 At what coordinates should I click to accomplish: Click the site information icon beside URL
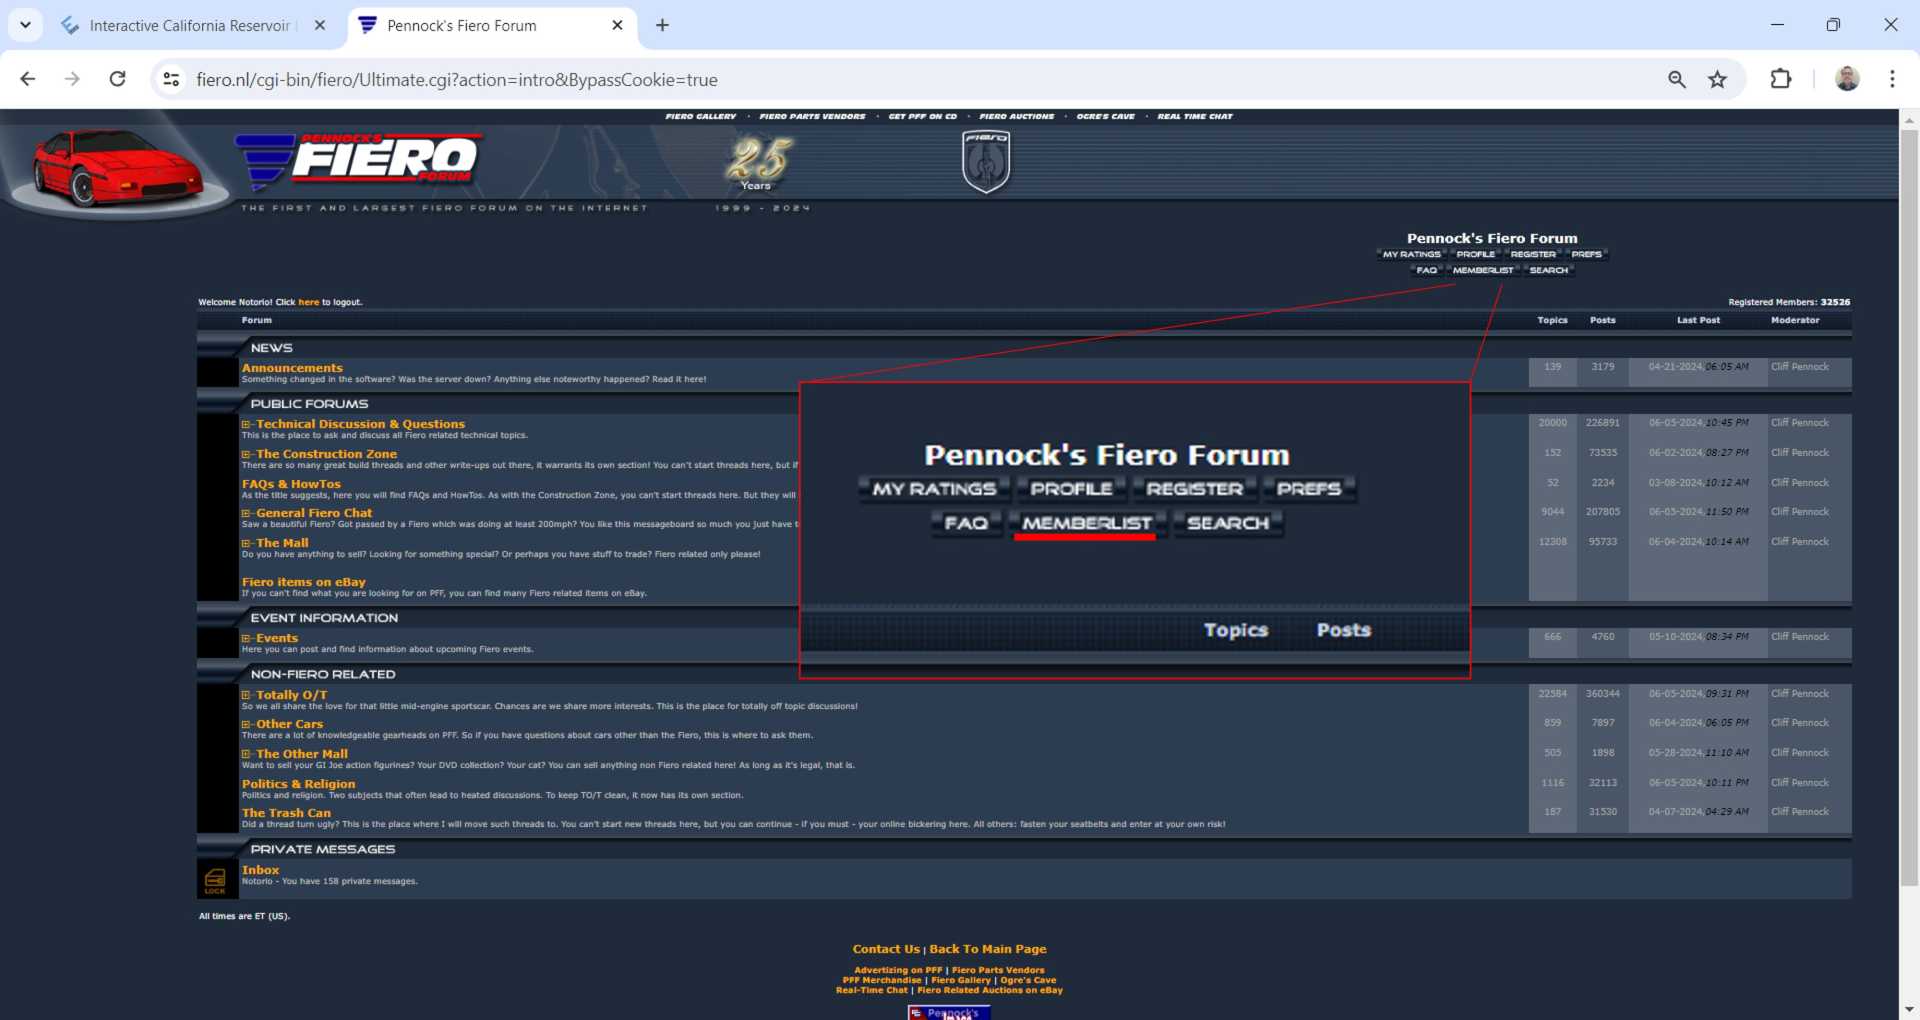click(171, 79)
